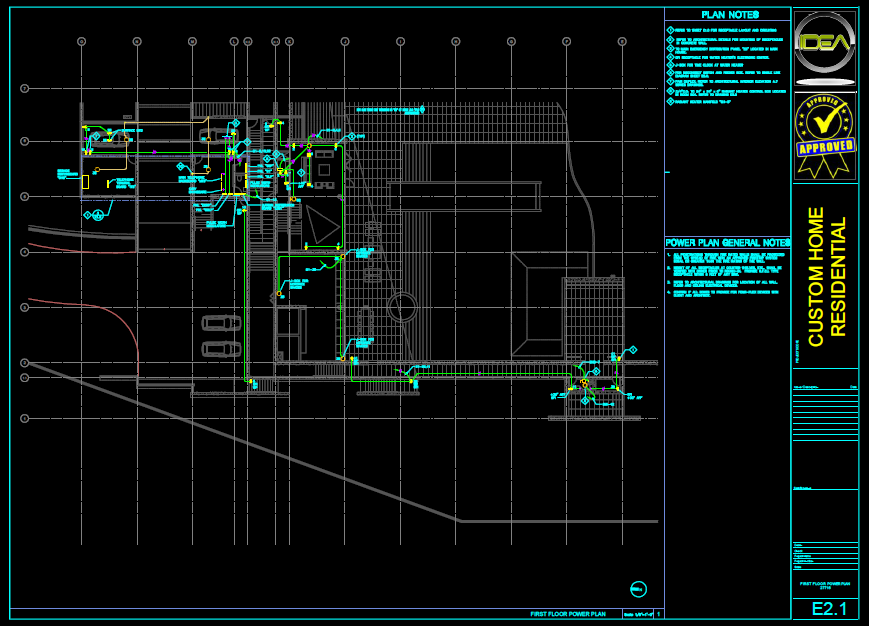Click the IDEA company logo
869x626 pixels.
pos(825,46)
